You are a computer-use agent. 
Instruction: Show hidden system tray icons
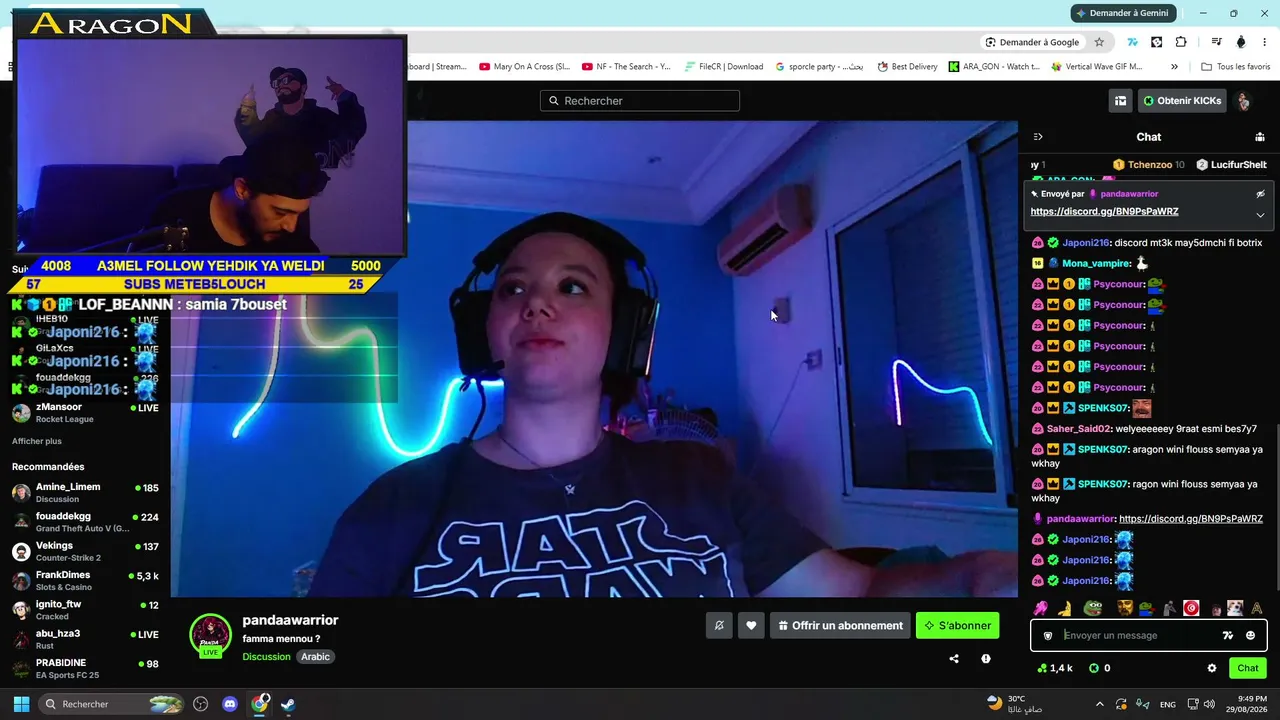[x=1100, y=704]
